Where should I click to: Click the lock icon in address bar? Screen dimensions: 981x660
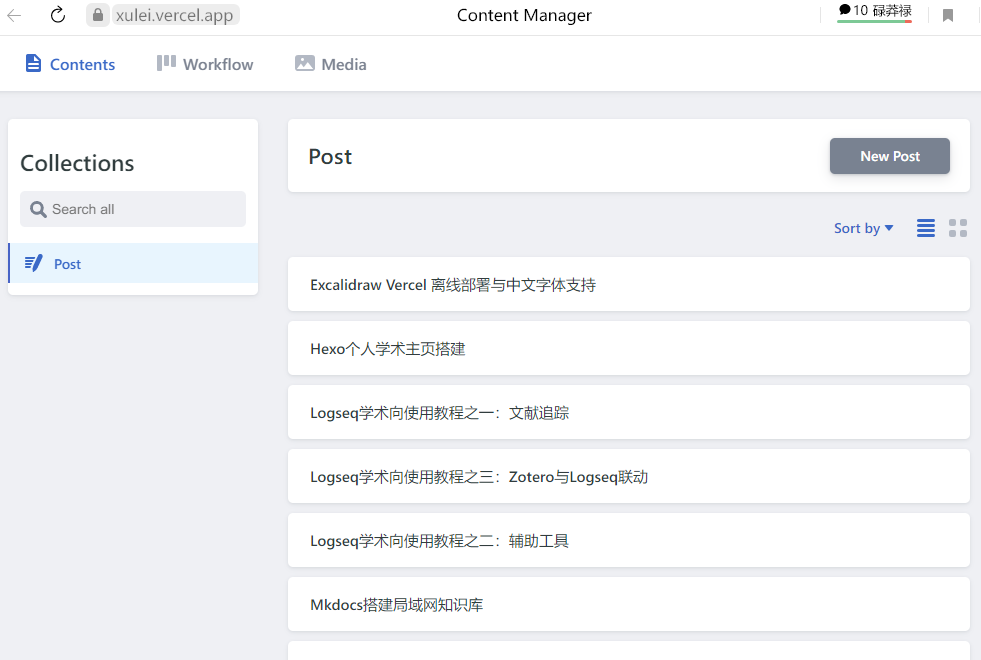(97, 15)
